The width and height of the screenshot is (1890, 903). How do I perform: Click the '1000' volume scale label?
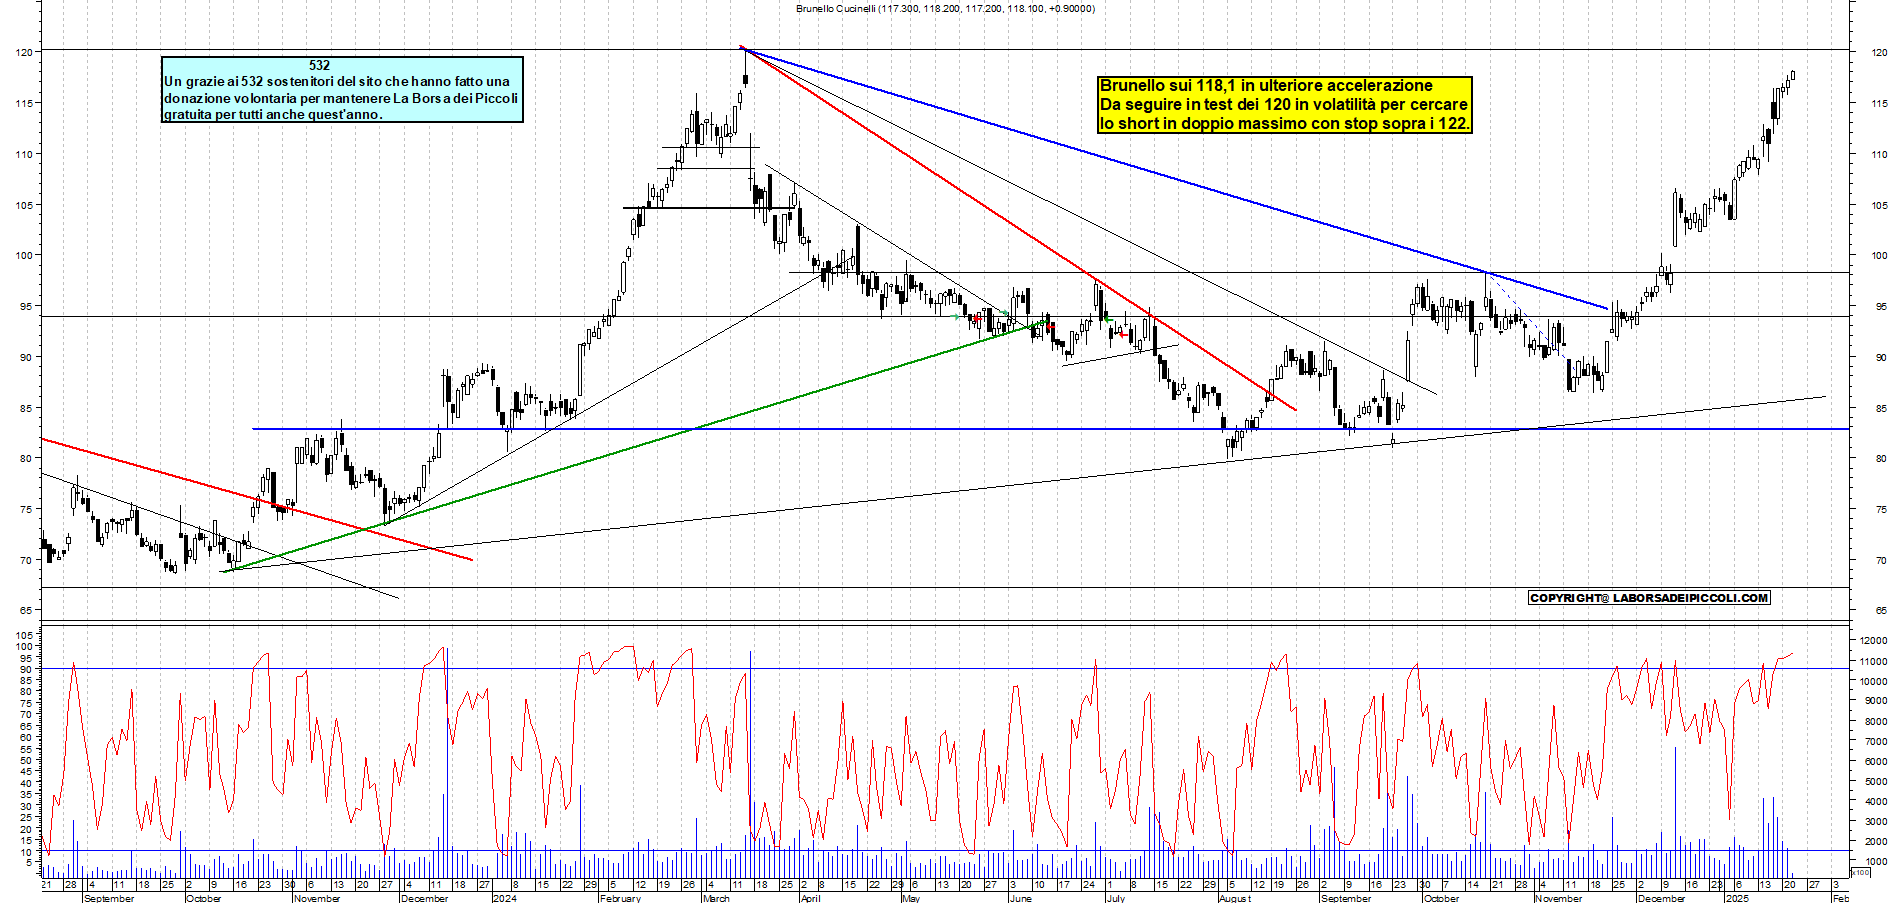click(1875, 861)
